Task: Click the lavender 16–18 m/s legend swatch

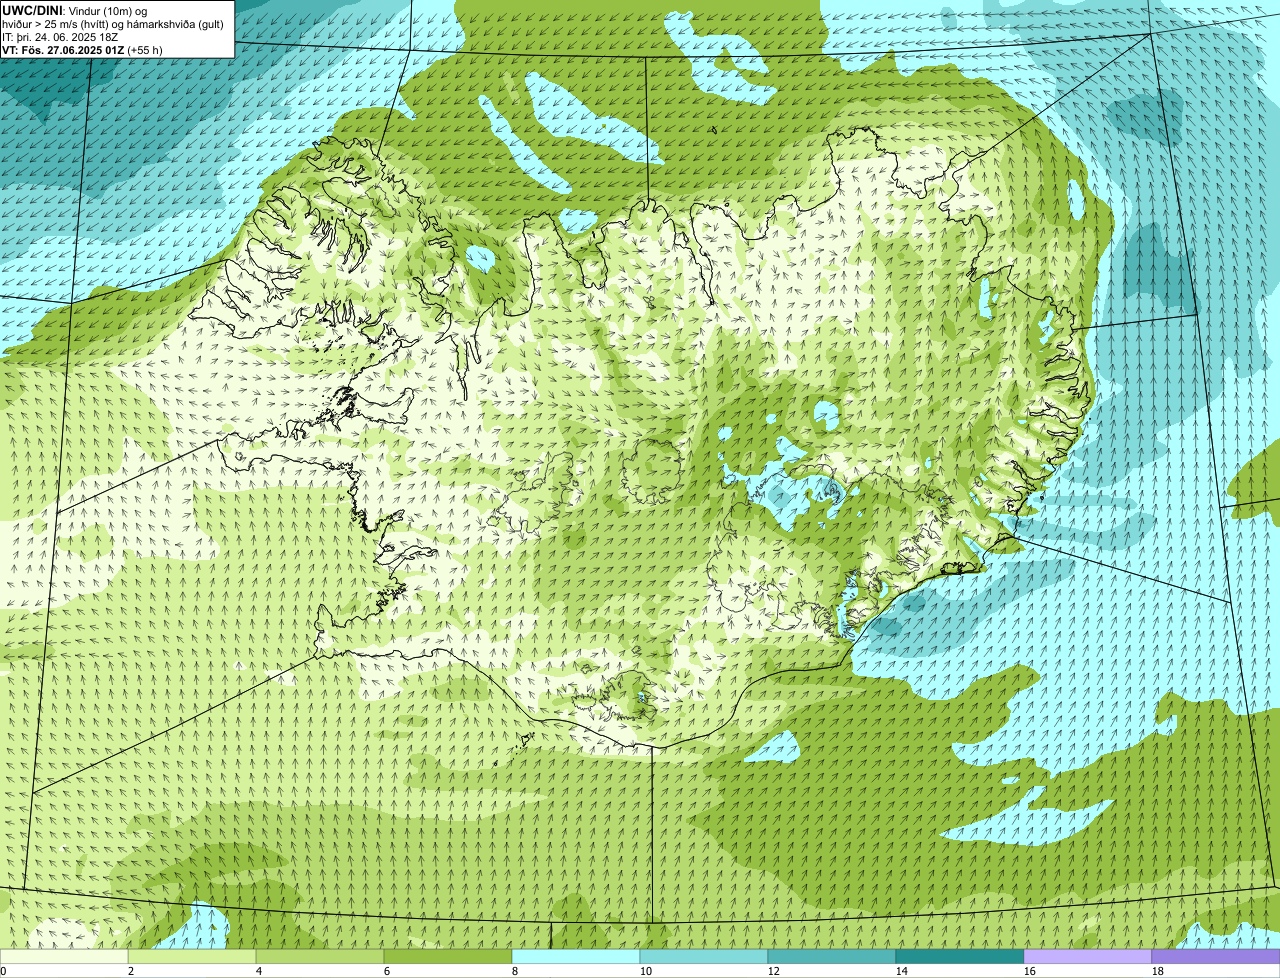Action: pyautogui.click(x=1088, y=957)
